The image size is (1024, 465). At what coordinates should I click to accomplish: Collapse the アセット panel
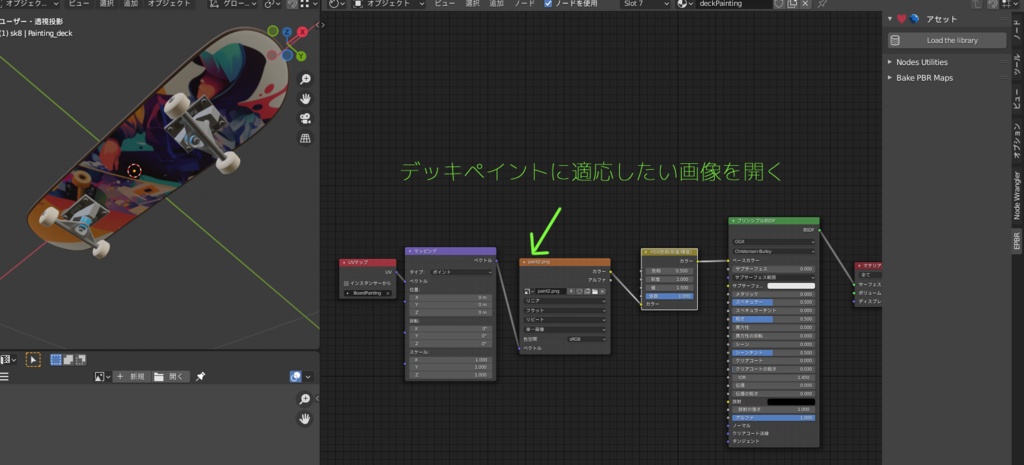(x=890, y=19)
